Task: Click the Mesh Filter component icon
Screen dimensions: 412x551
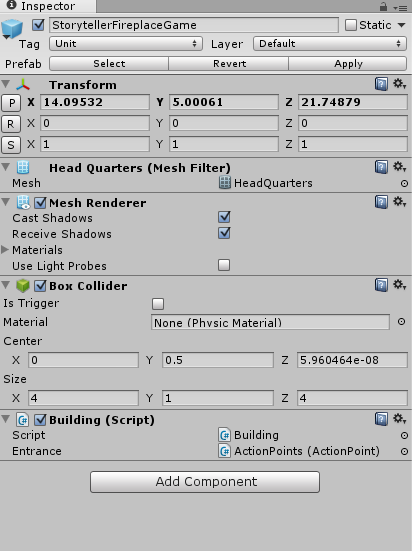Action: pos(23,167)
